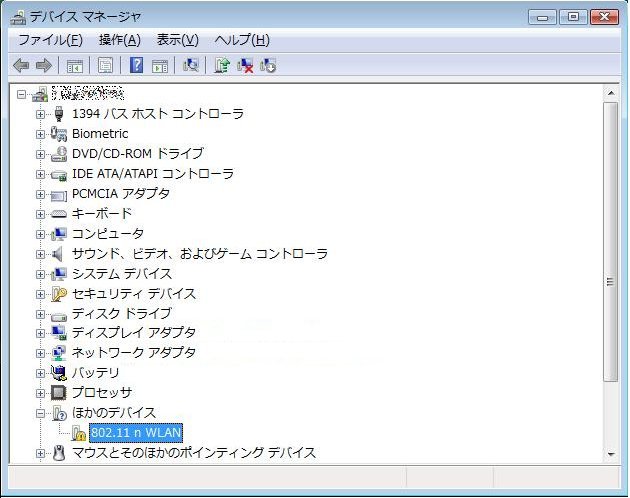Click the sound controller speaker icon
This screenshot has height=498, width=630.
(58, 254)
